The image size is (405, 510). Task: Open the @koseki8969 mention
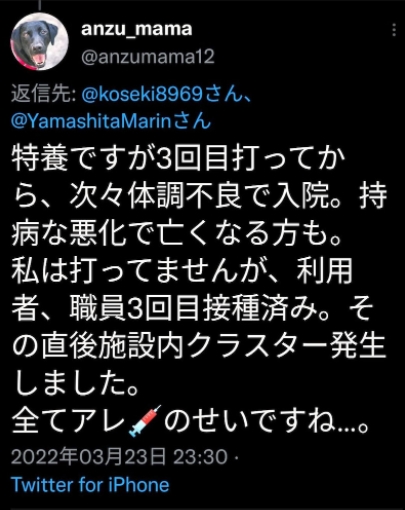coord(142,95)
